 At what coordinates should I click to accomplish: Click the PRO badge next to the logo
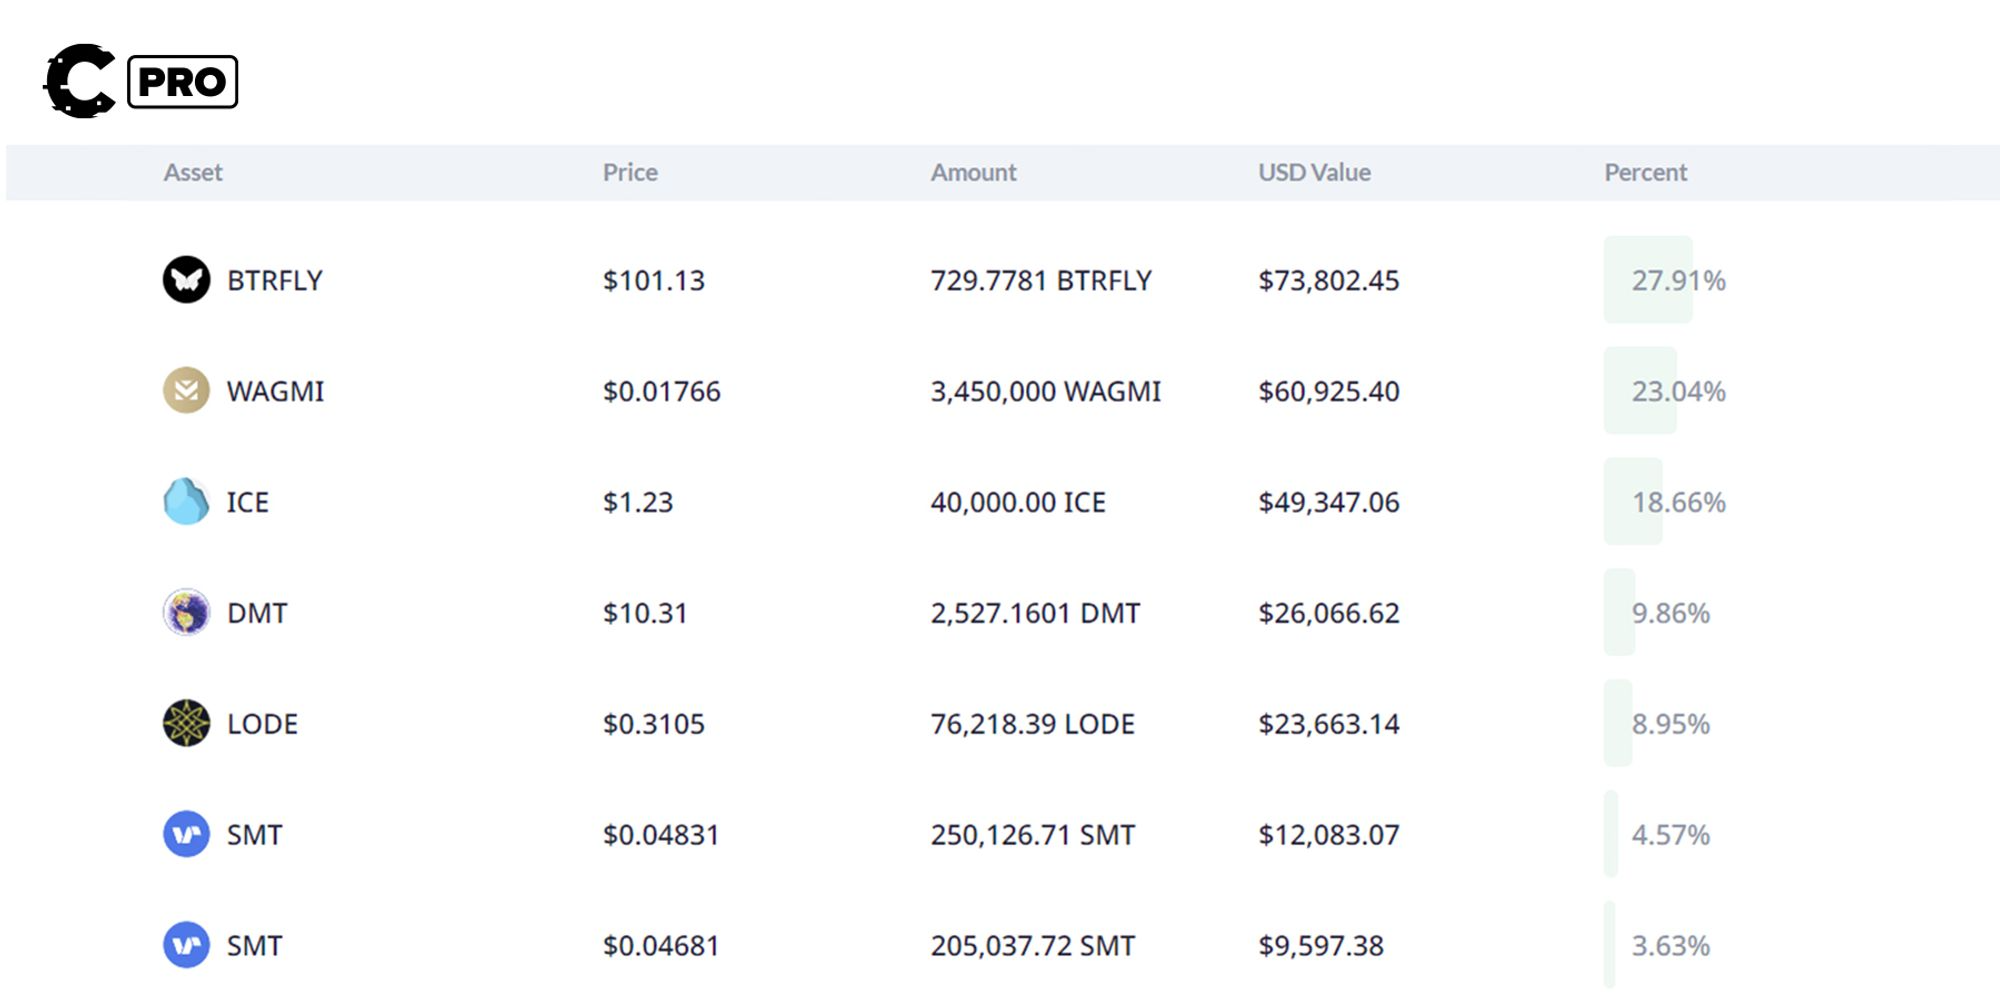point(181,83)
